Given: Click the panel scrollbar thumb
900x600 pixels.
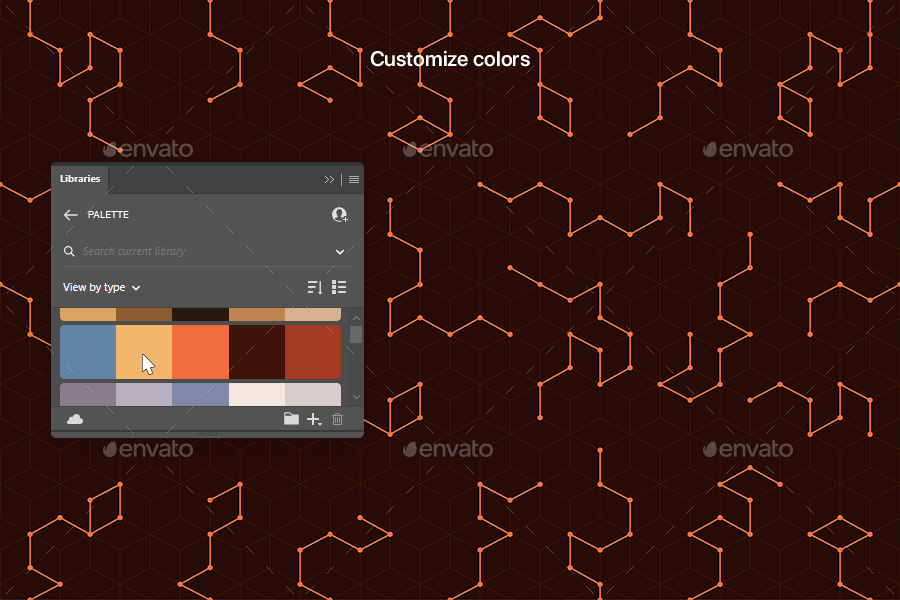Looking at the screenshot, I should click(x=355, y=335).
